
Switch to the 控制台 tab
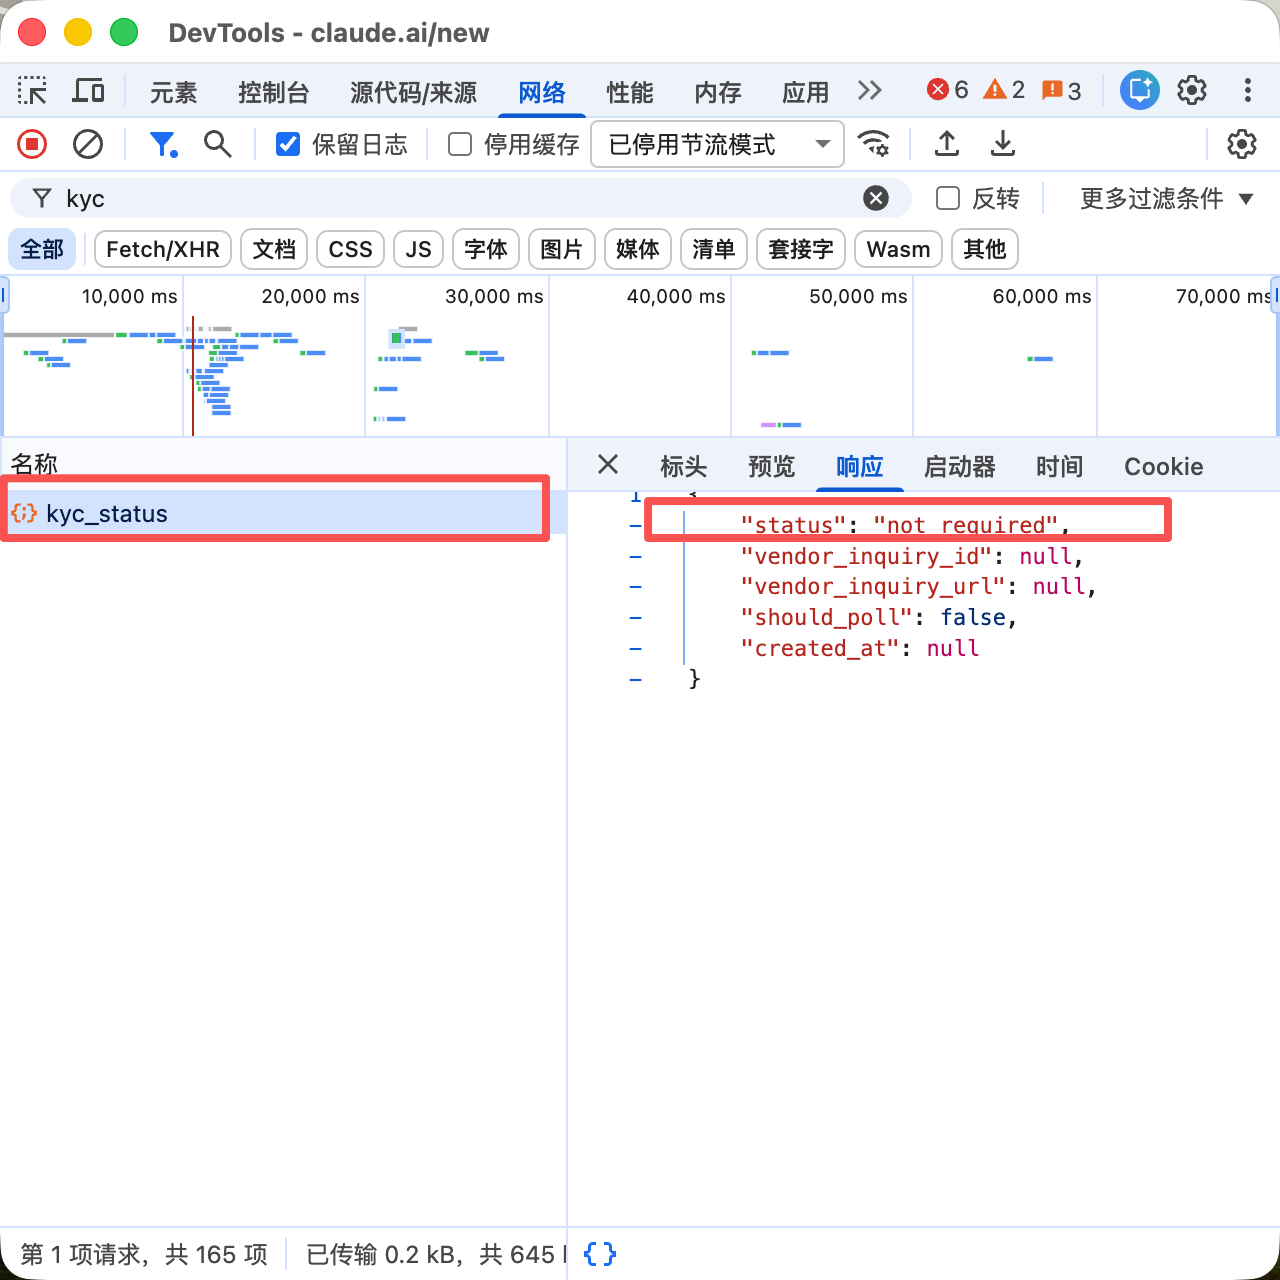click(274, 93)
